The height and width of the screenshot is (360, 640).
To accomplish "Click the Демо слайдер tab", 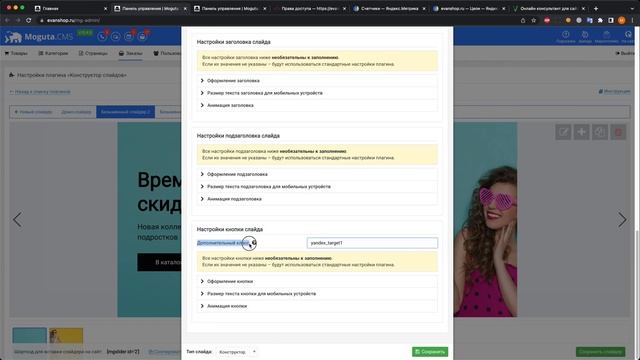I will [76, 112].
